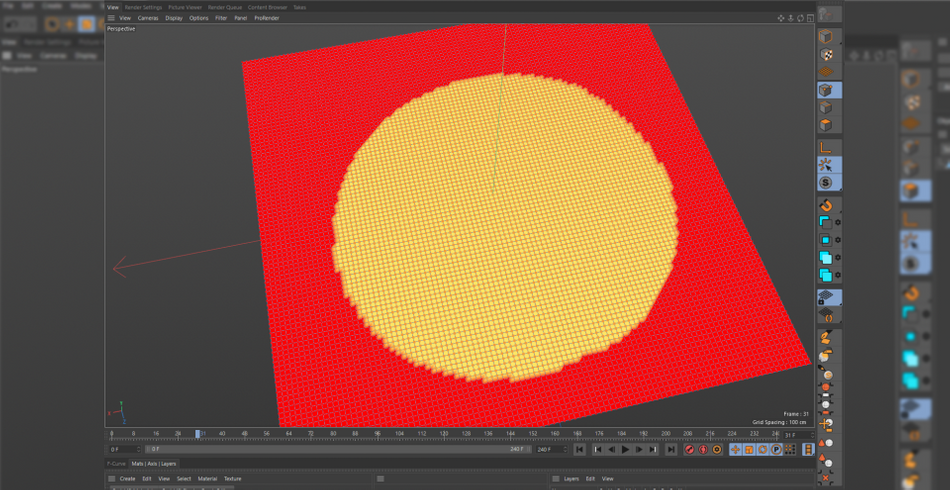
Task: Switch to the Render Queue tab
Action: [x=225, y=7]
